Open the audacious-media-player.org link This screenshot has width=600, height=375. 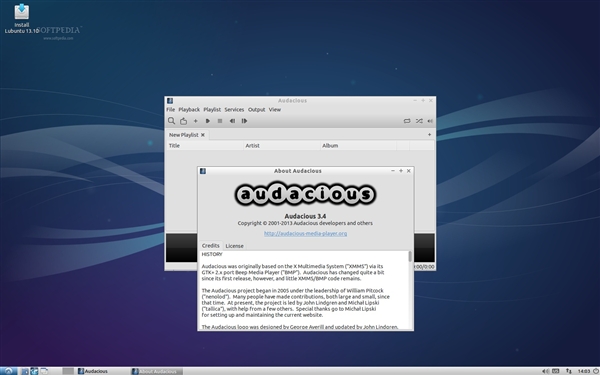pyautogui.click(x=305, y=233)
